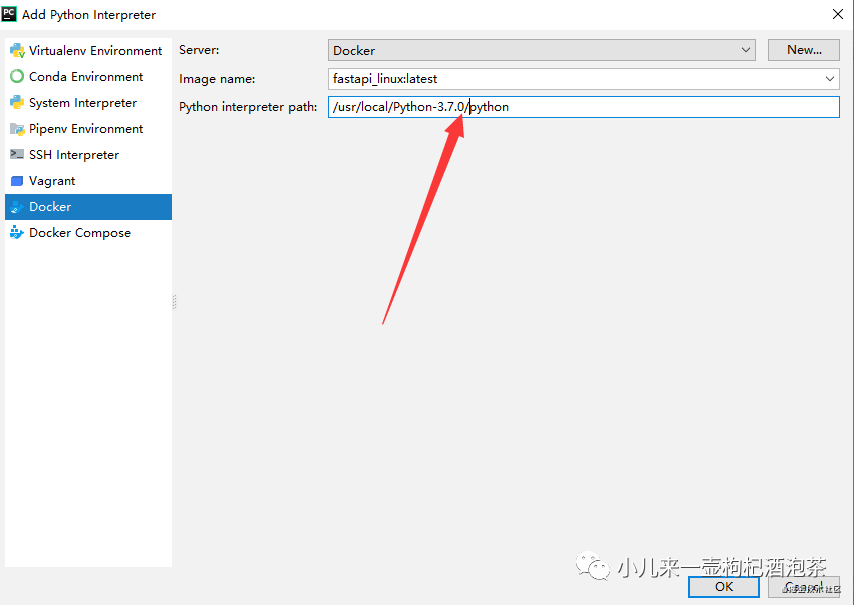854x605 pixels.
Task: Select Virtualenv Environment in the list
Action: (88, 51)
